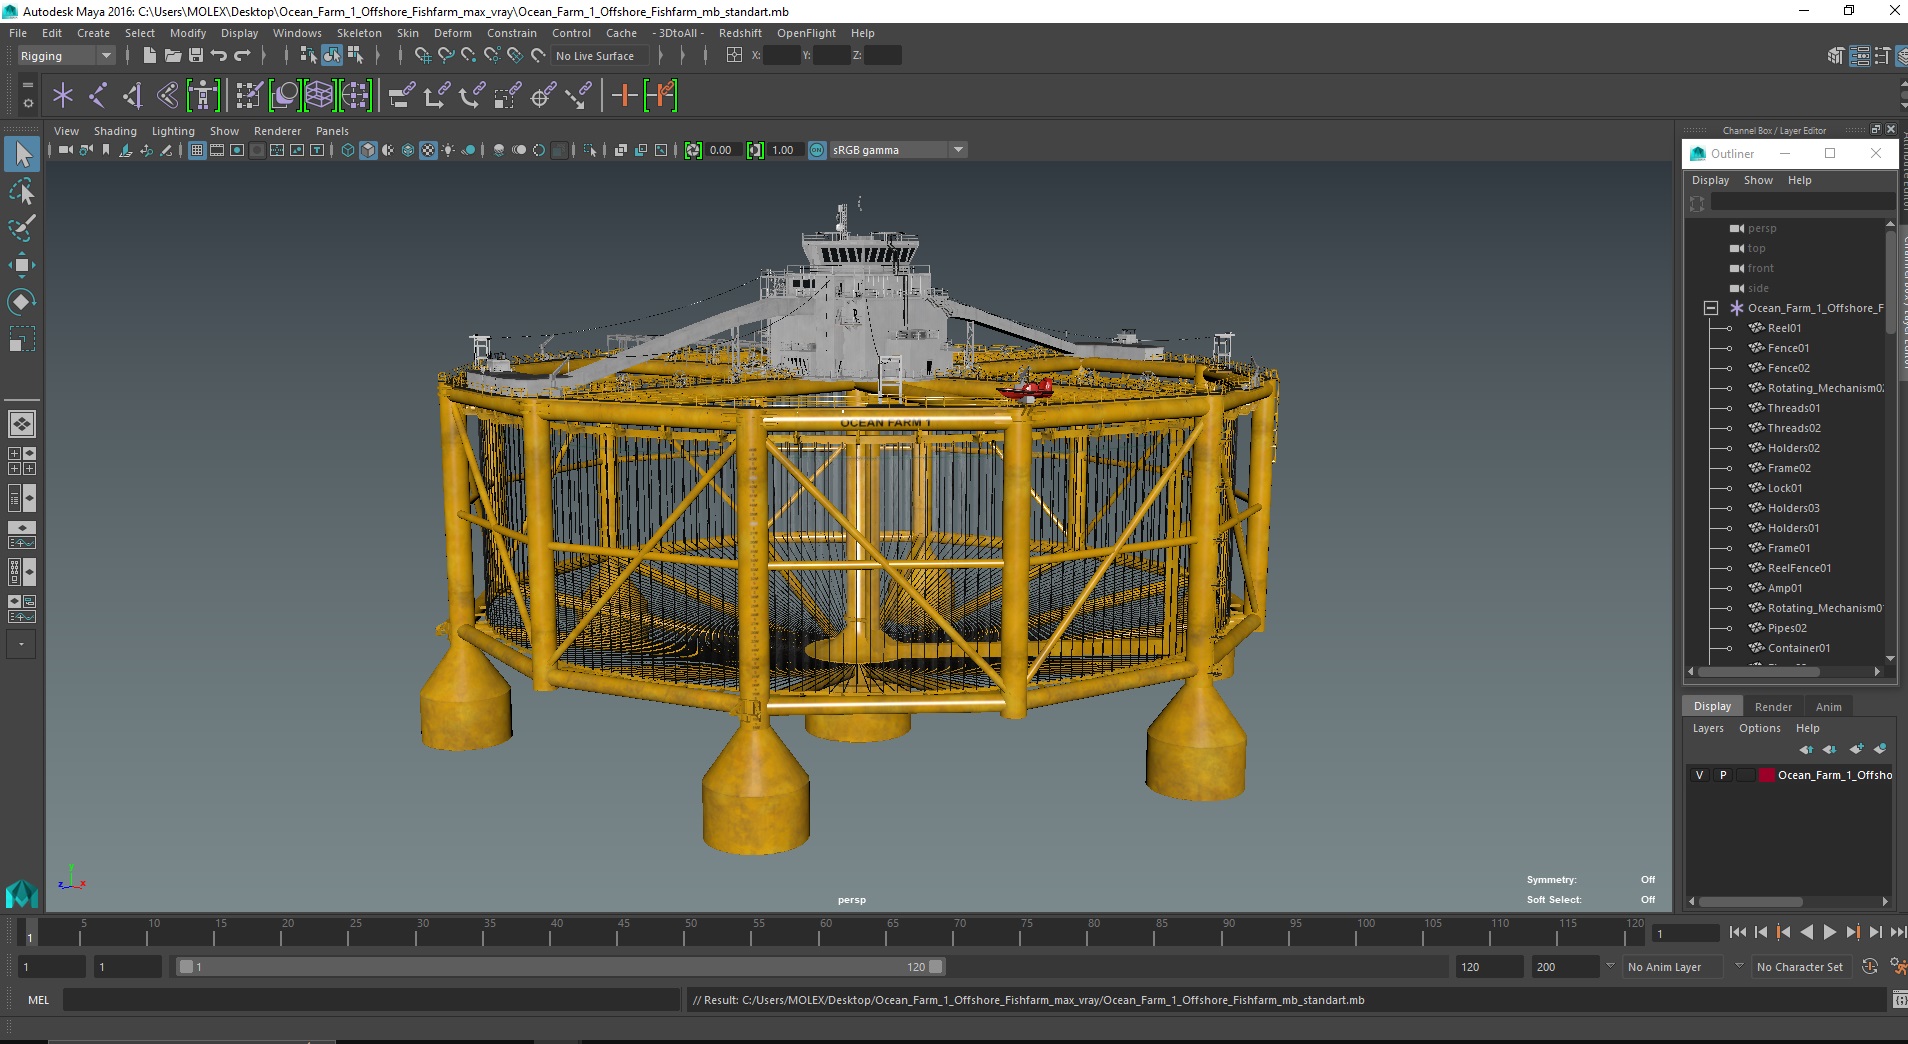Open the HumanIK figure shelf icon
The width and height of the screenshot is (1908, 1044).
pyautogui.click(x=203, y=96)
